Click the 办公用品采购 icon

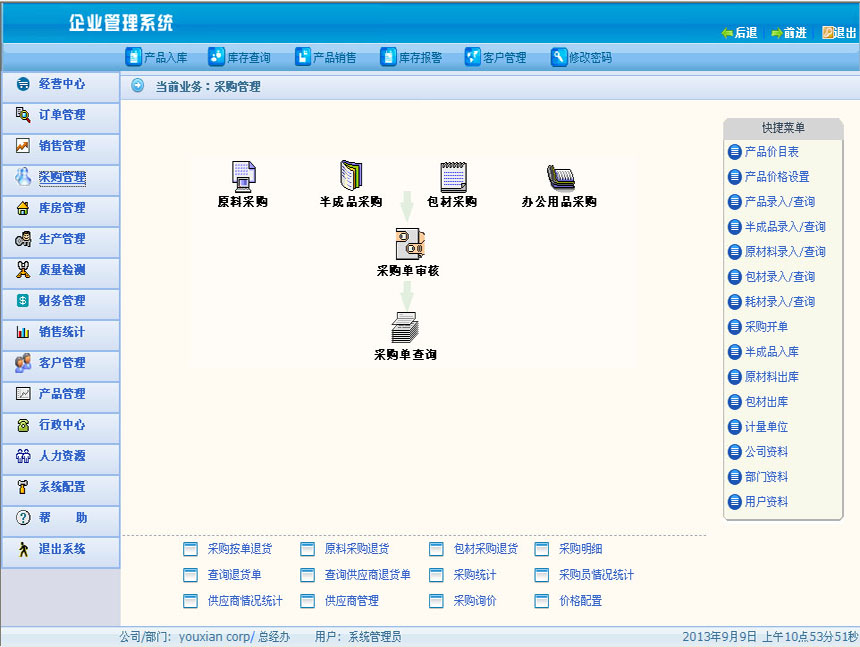[560, 178]
